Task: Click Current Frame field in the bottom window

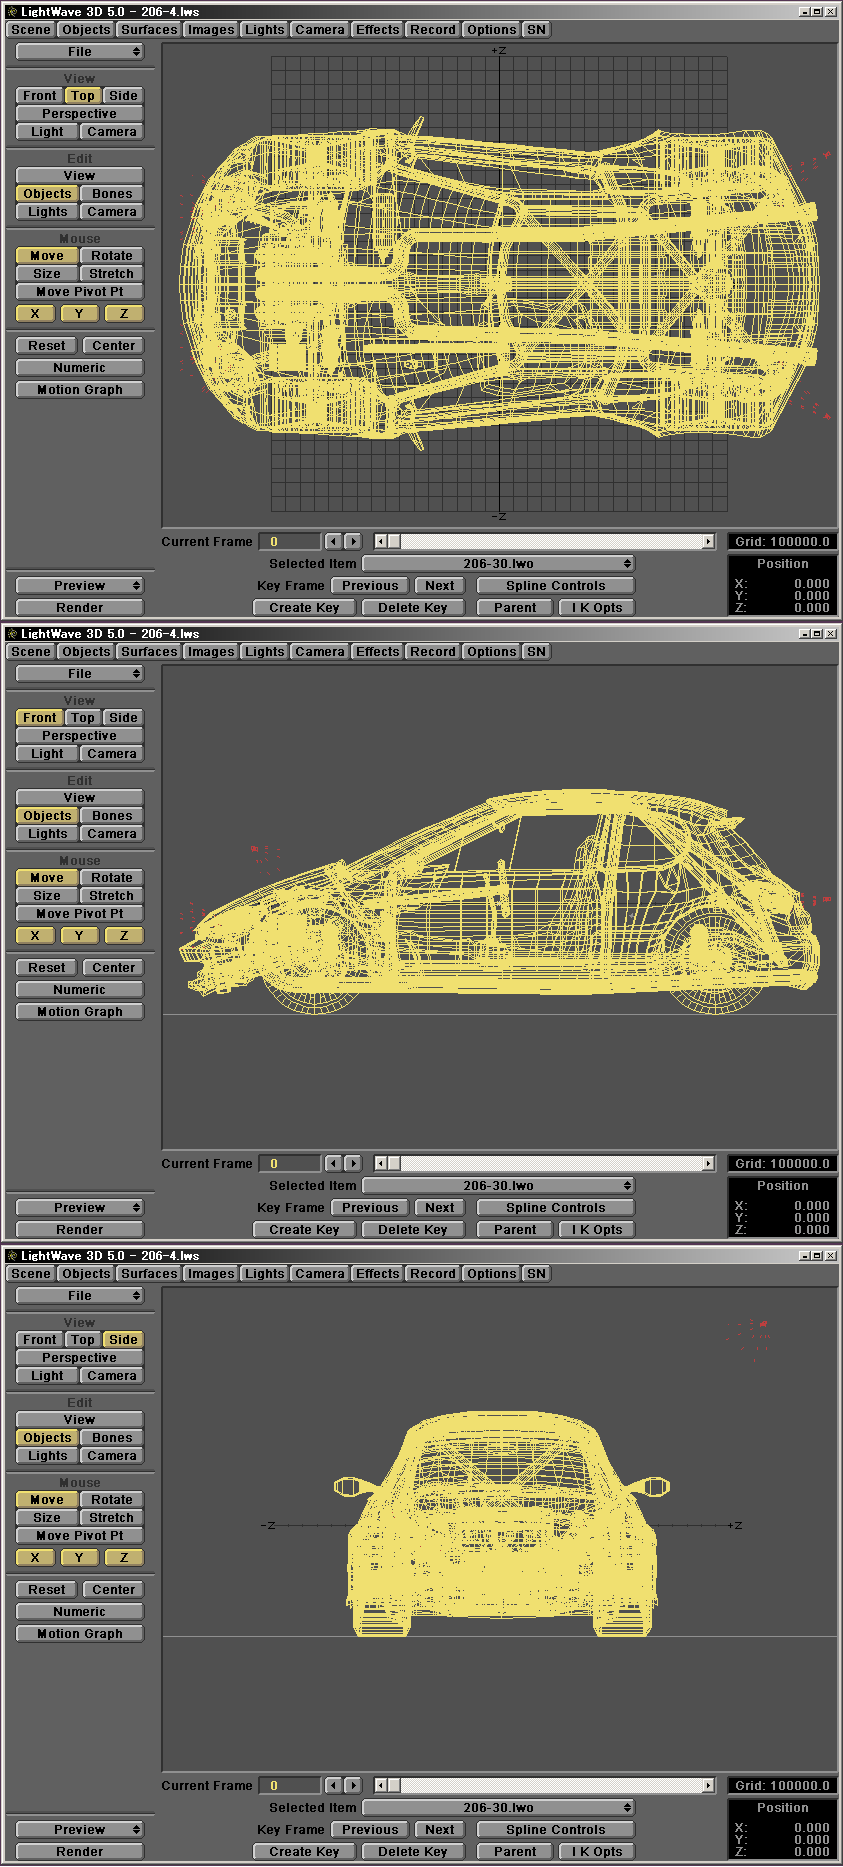Action: pos(289,1785)
